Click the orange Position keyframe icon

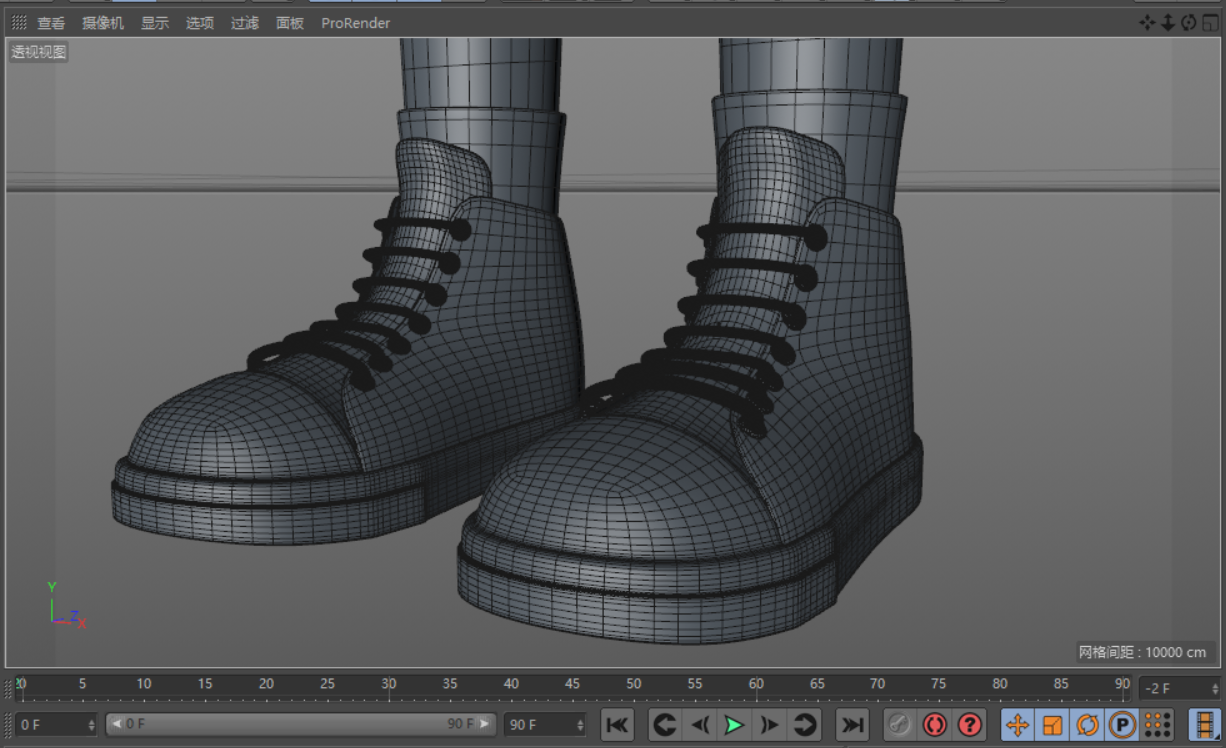point(1017,724)
